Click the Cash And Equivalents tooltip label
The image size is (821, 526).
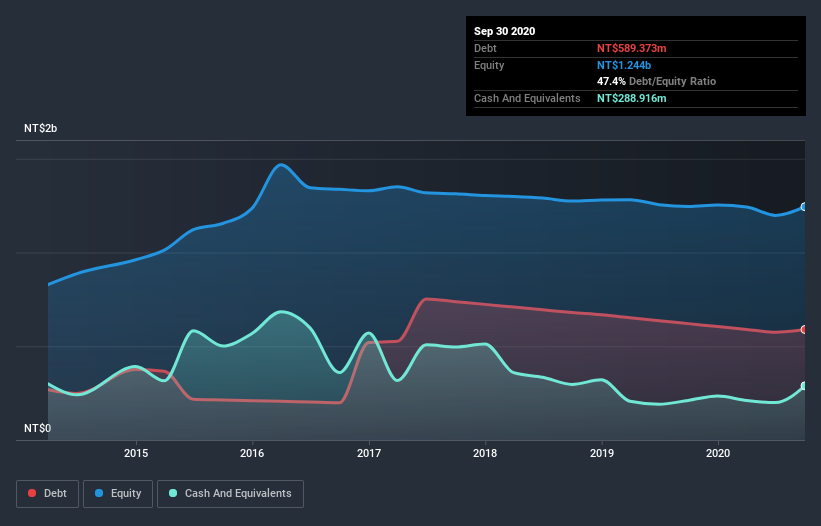[x=527, y=98]
